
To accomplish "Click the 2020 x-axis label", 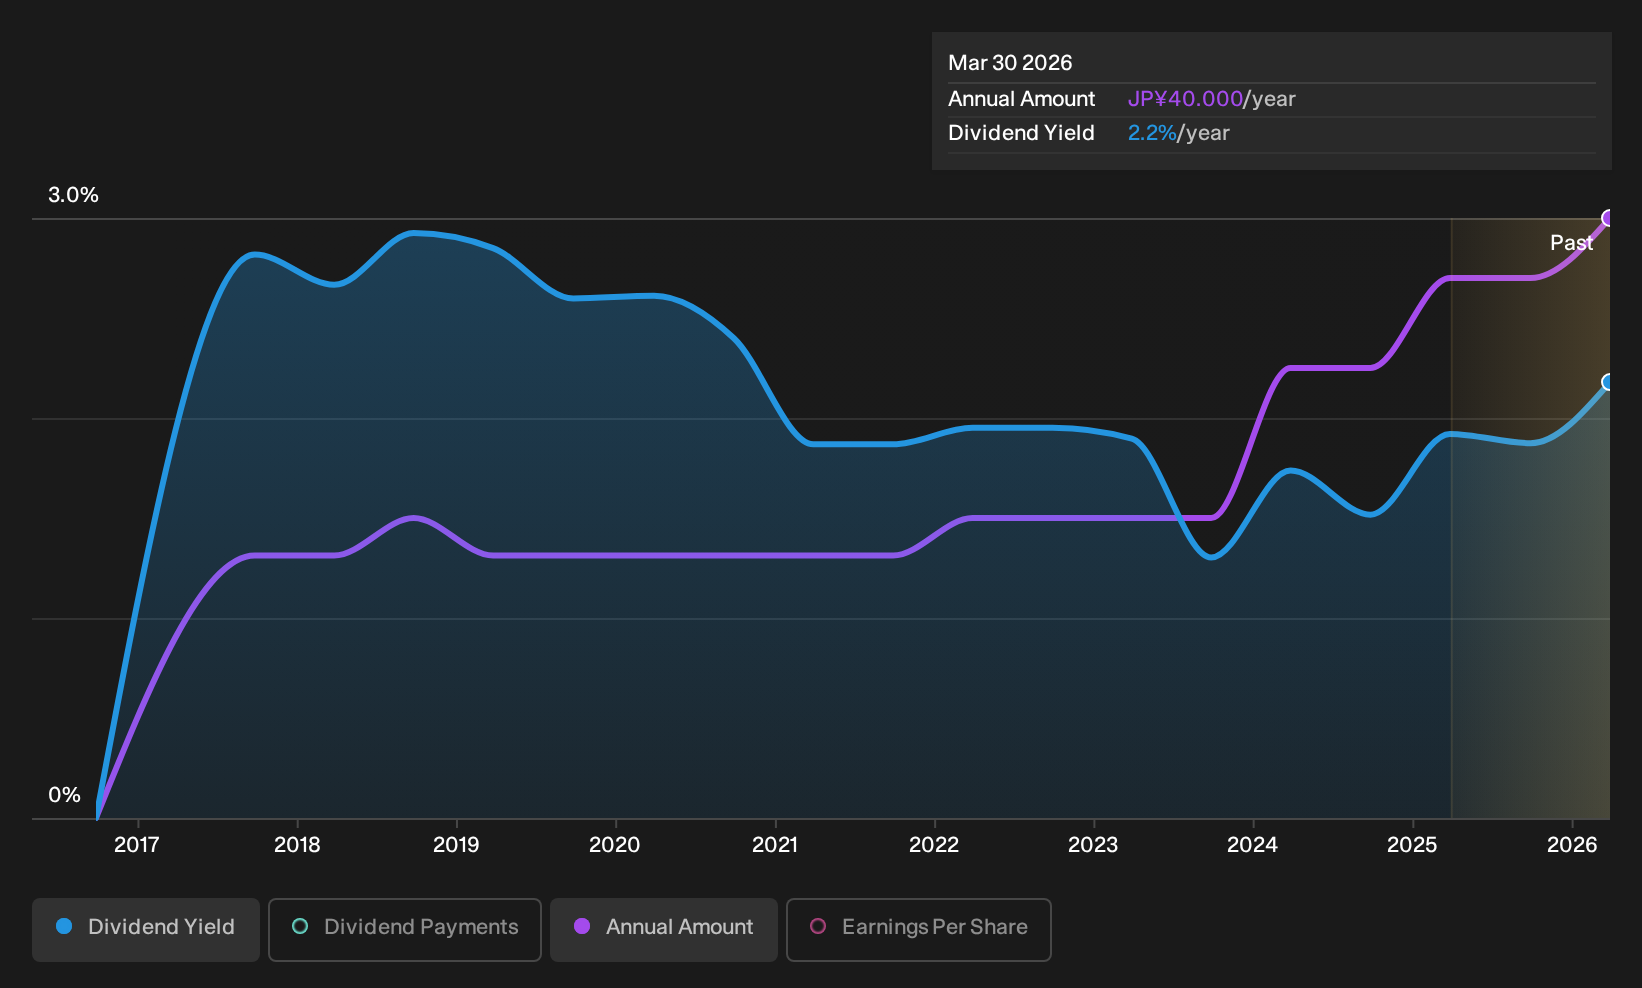I will point(615,845).
